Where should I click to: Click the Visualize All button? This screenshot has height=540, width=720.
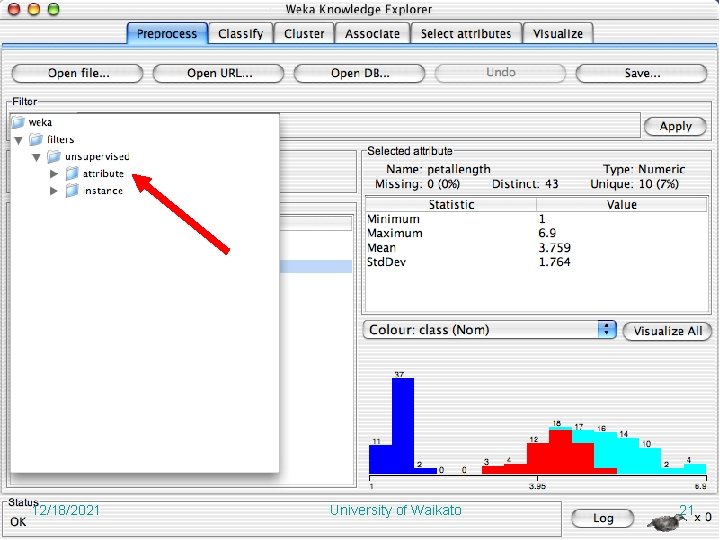668,331
